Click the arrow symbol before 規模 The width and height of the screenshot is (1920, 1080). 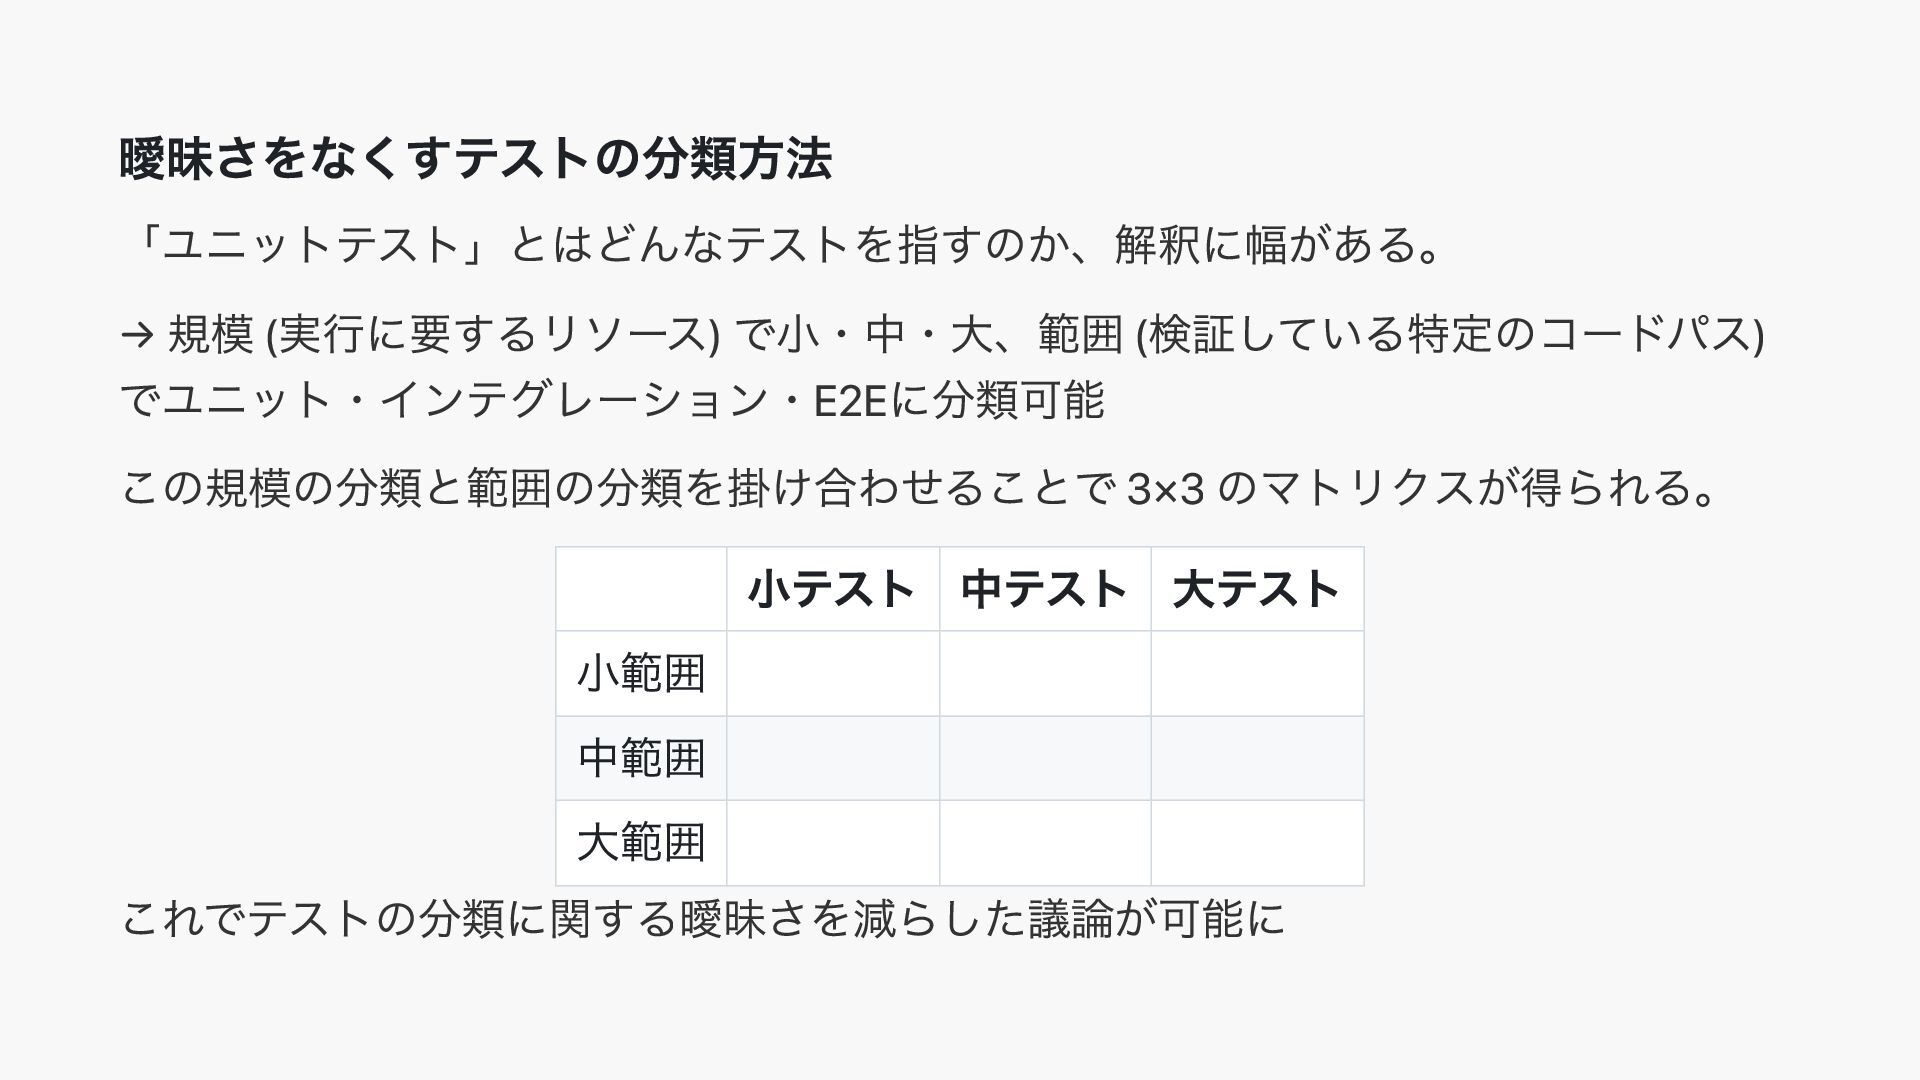136,335
